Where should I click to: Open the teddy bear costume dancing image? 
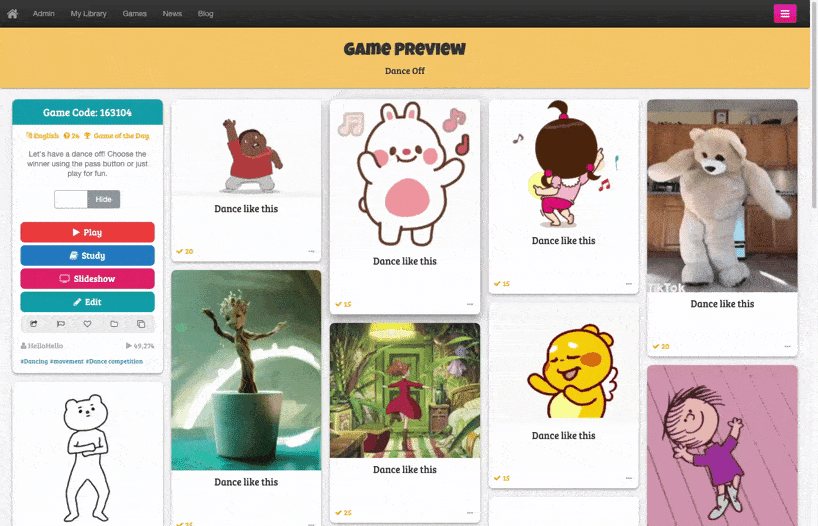click(x=722, y=196)
